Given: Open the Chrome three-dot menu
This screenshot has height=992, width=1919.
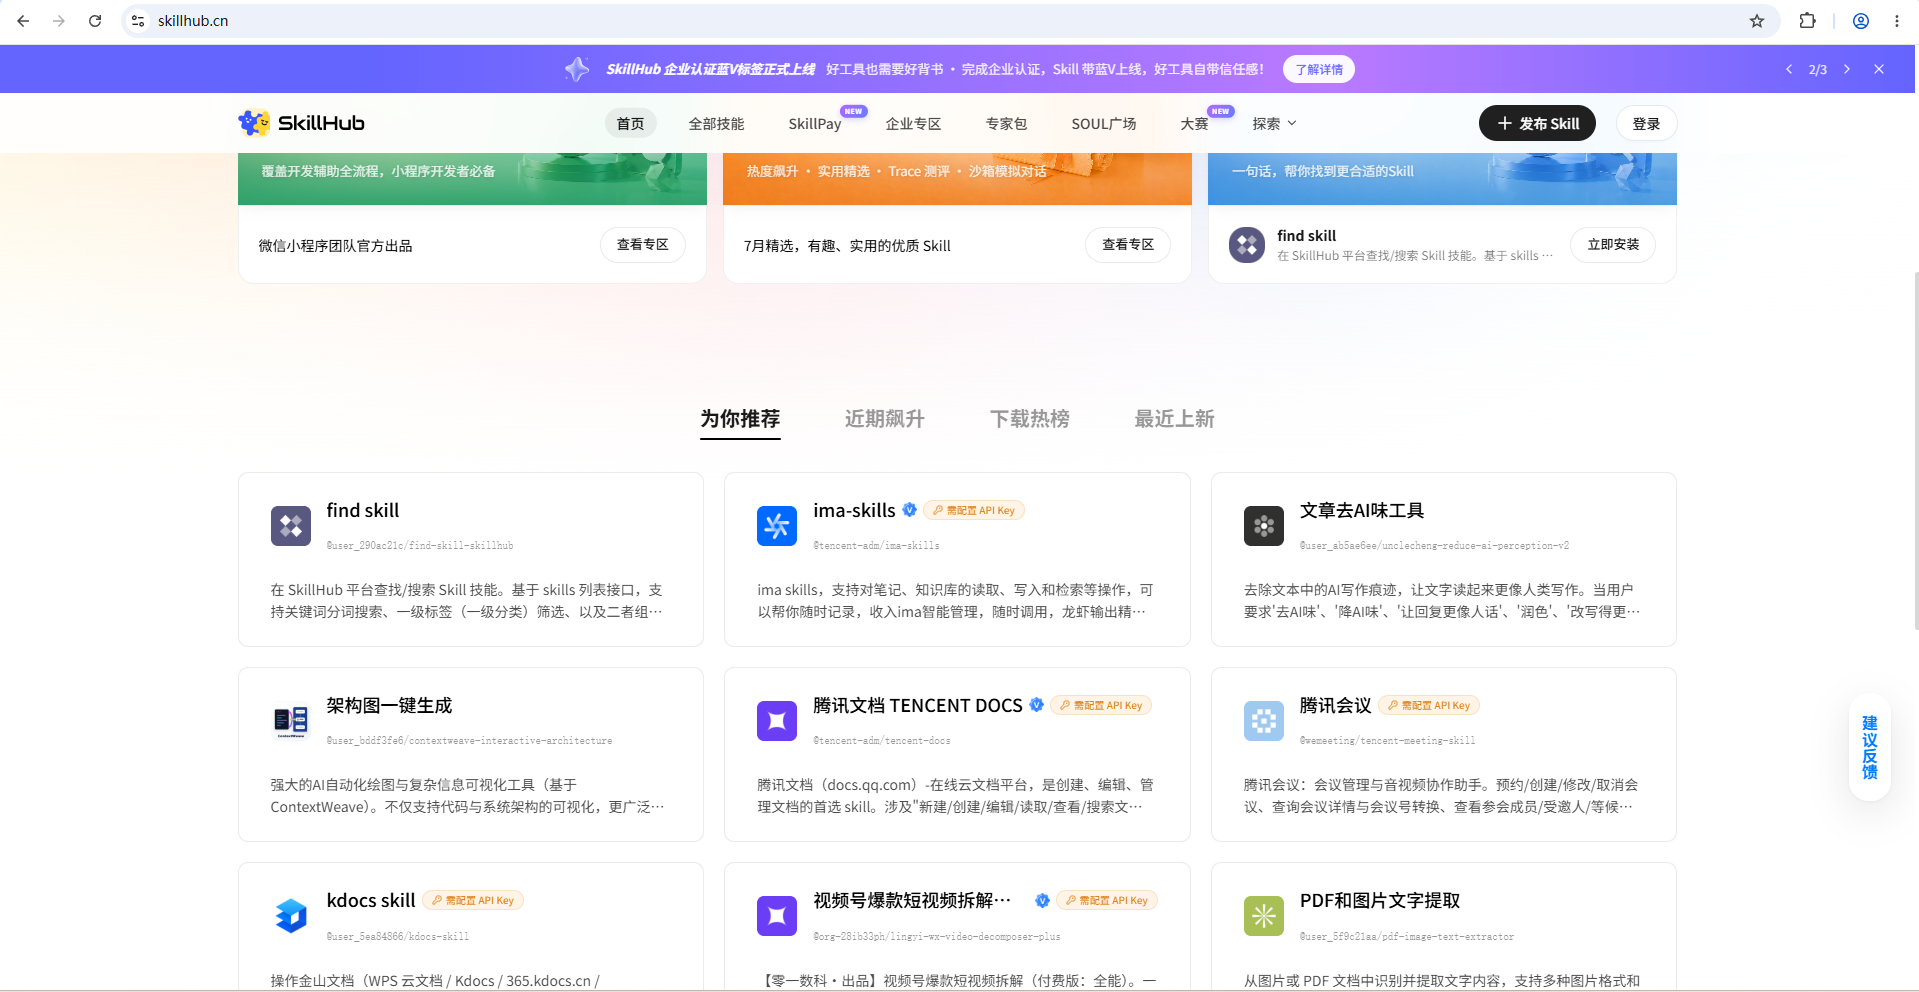Looking at the screenshot, I should click(1897, 21).
